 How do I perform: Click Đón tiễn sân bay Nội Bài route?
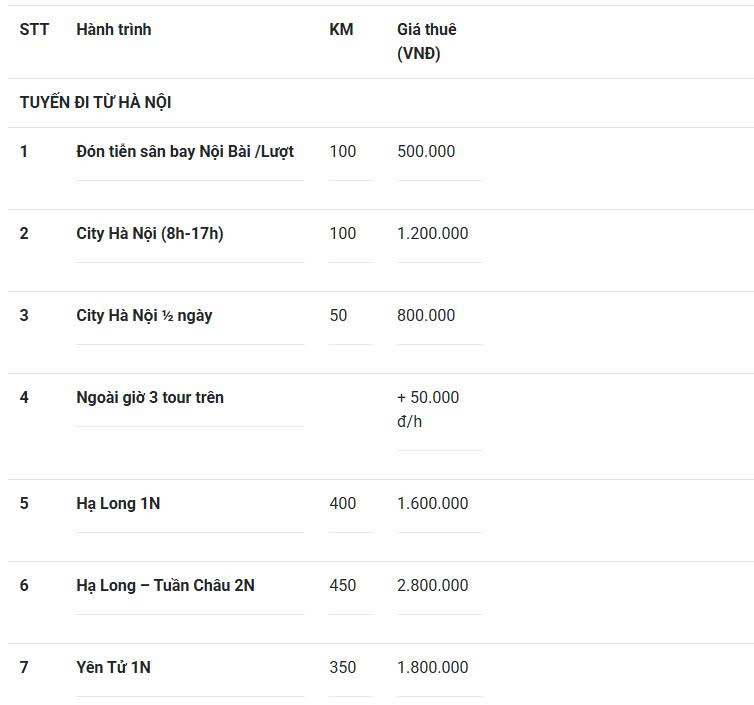(x=185, y=152)
